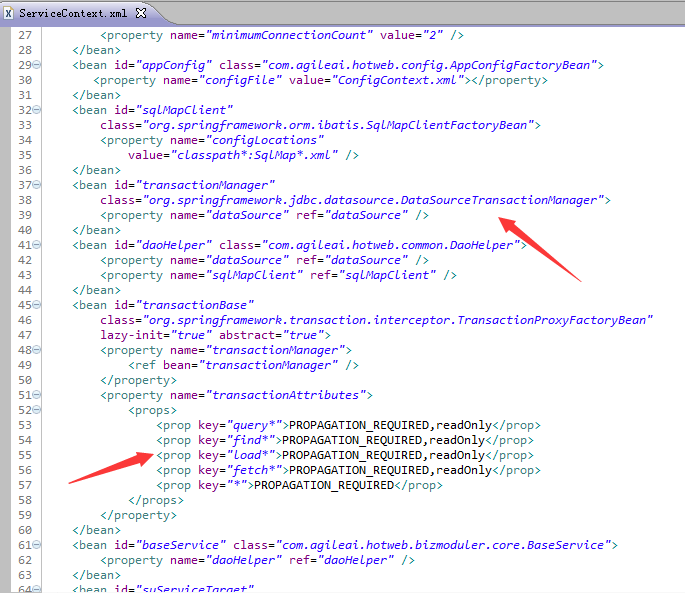The width and height of the screenshot is (685, 593).
Task: Click the "fetch*" prop key
Action: [254, 470]
